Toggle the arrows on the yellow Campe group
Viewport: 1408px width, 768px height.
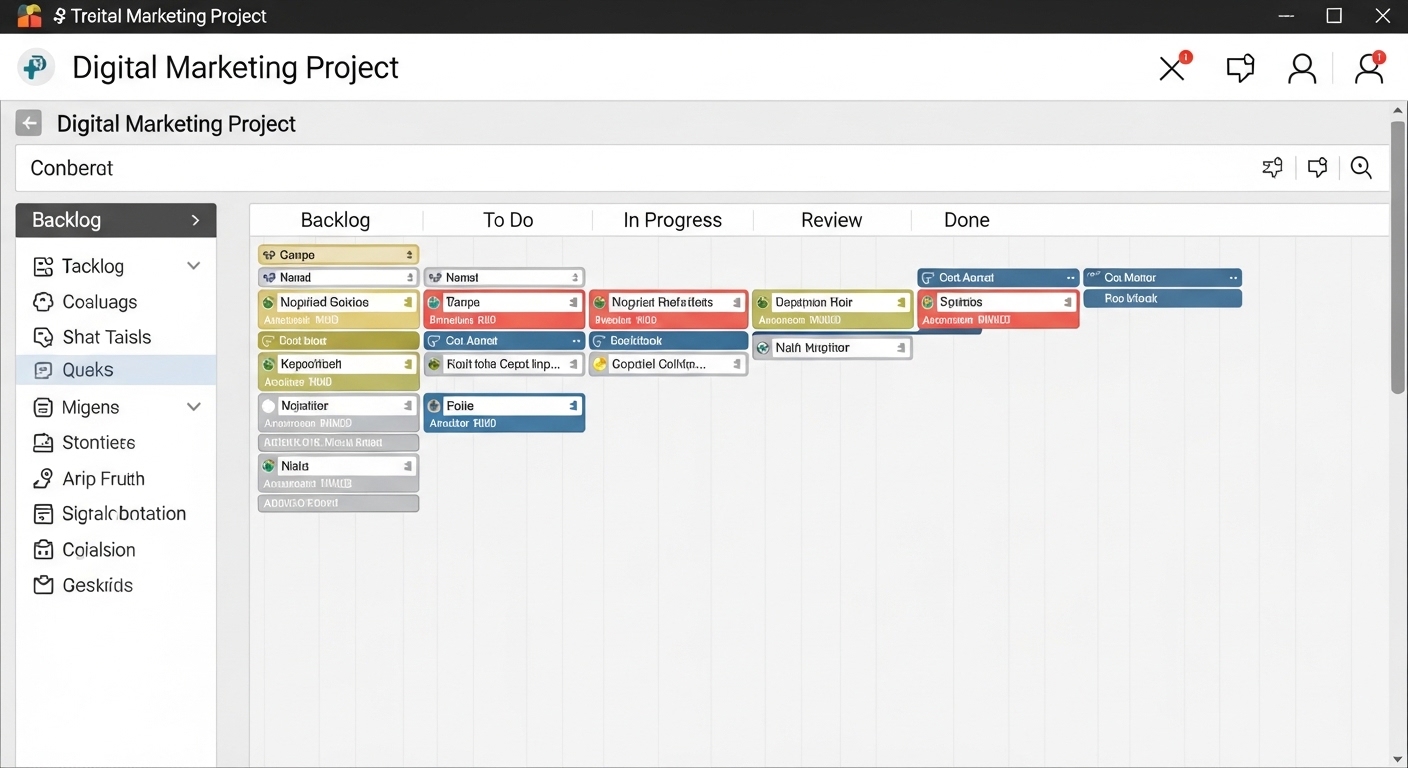pyautogui.click(x=409, y=255)
